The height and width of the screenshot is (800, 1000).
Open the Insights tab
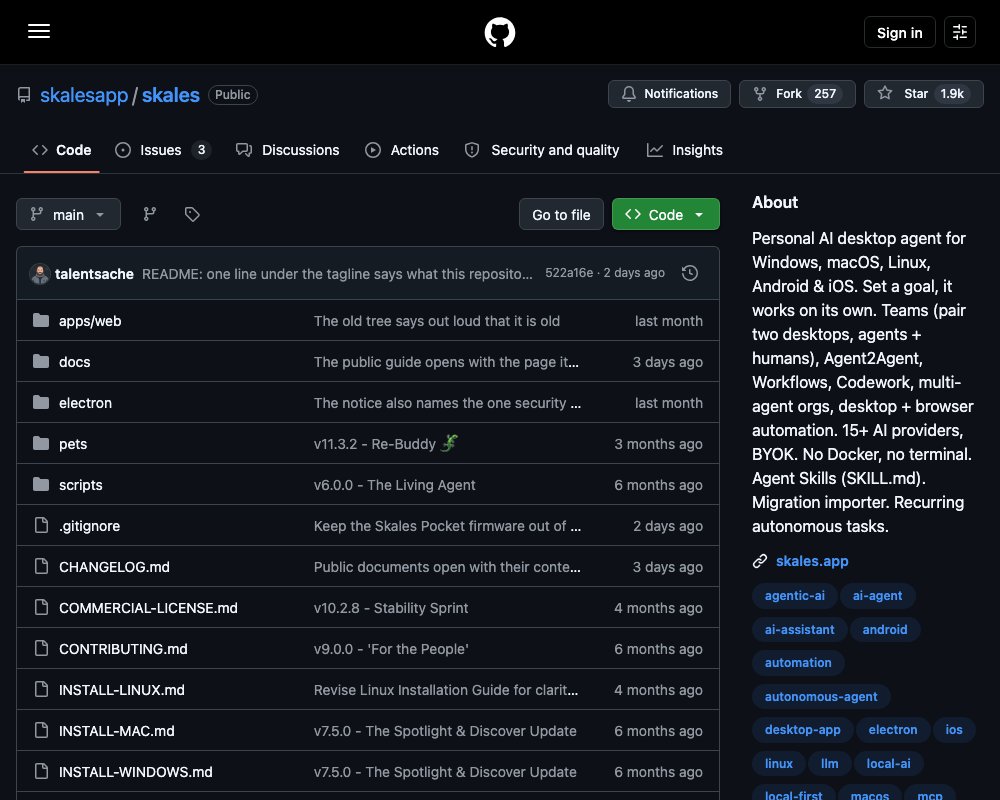click(x=684, y=150)
